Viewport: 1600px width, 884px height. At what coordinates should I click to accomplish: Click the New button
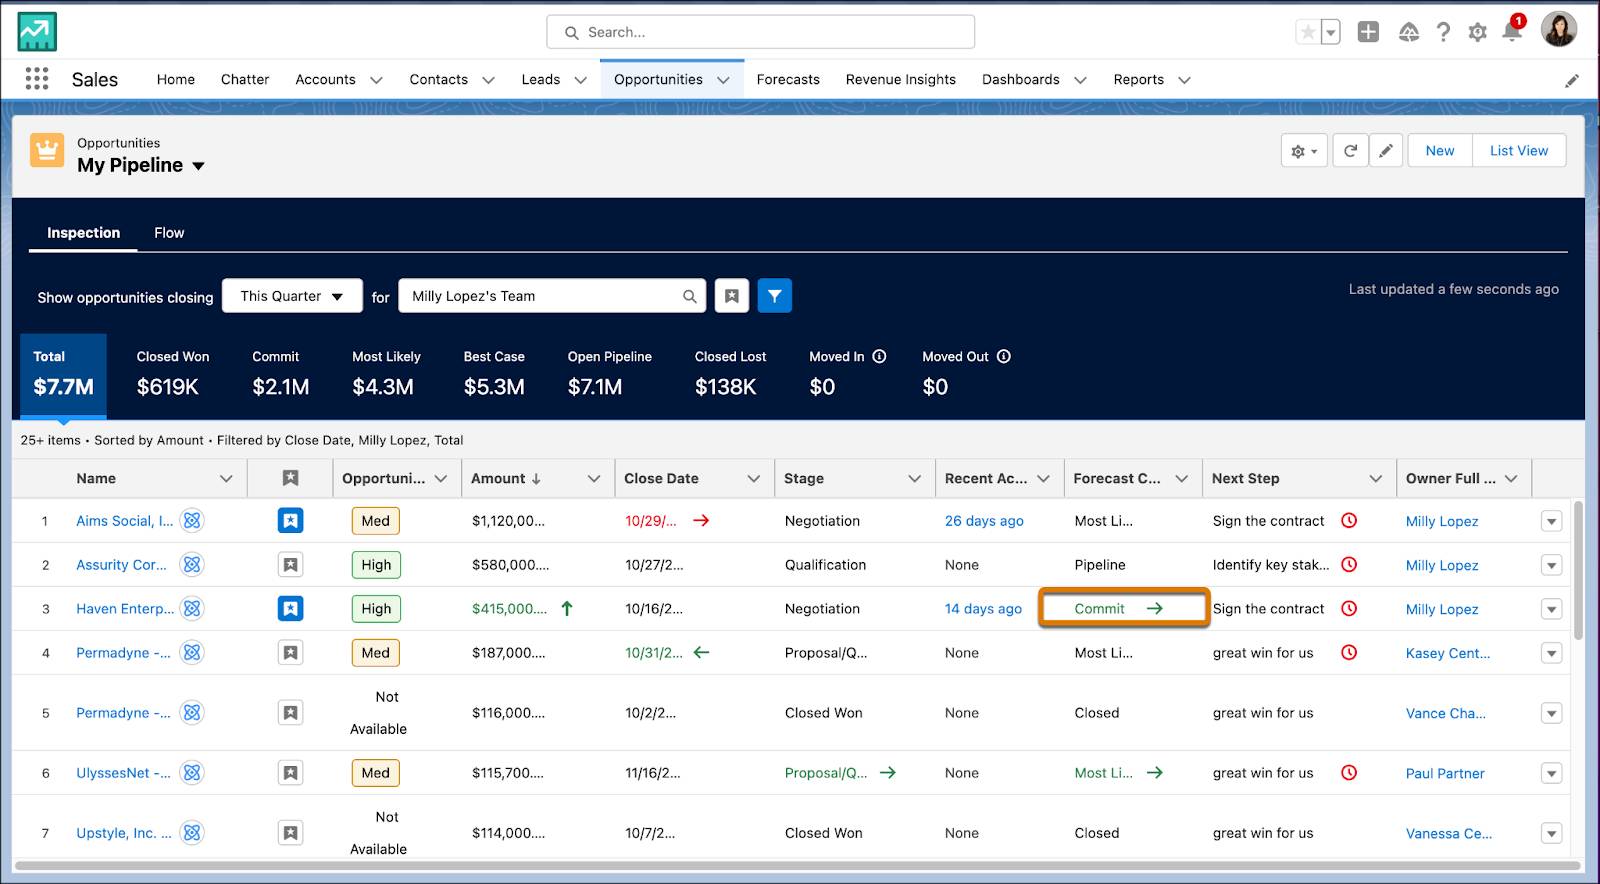(1440, 151)
